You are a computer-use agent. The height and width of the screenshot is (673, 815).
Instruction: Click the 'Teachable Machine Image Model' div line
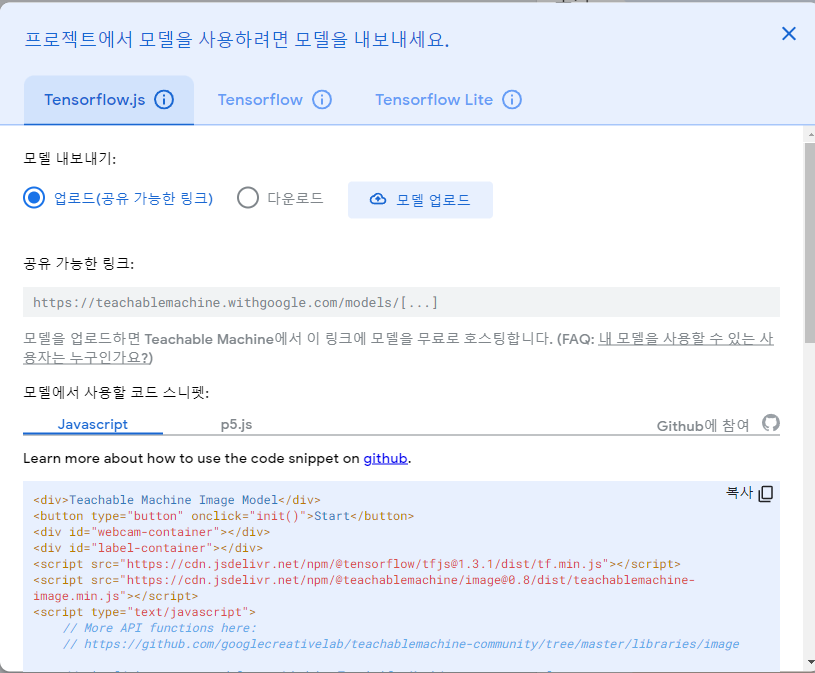coord(177,499)
